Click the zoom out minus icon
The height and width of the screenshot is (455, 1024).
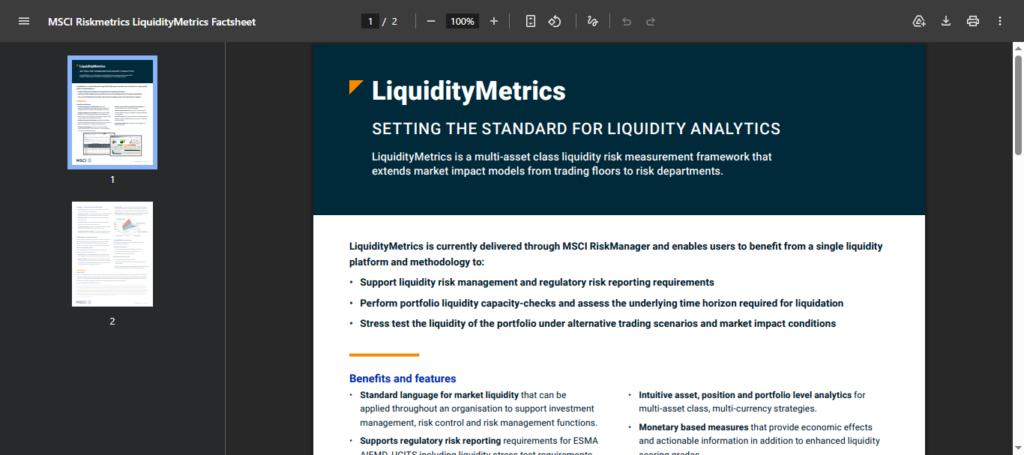click(x=431, y=21)
